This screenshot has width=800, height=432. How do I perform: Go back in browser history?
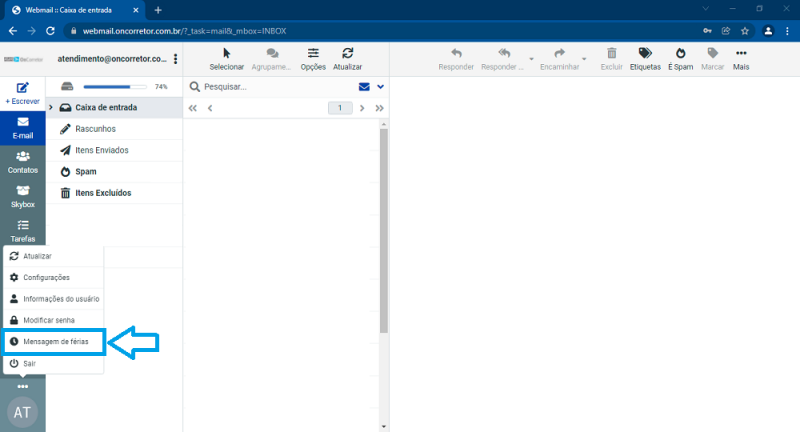tap(13, 31)
